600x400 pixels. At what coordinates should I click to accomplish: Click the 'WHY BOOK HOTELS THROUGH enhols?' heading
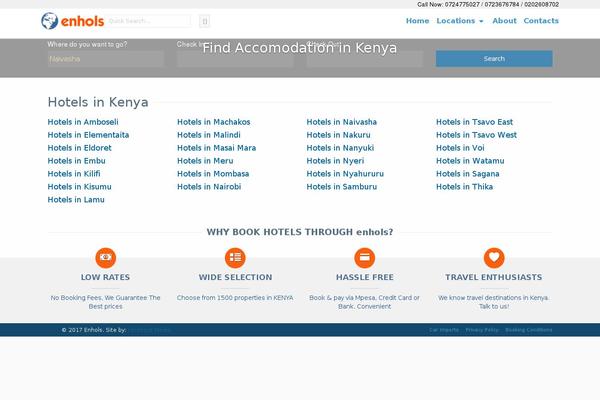(x=300, y=232)
